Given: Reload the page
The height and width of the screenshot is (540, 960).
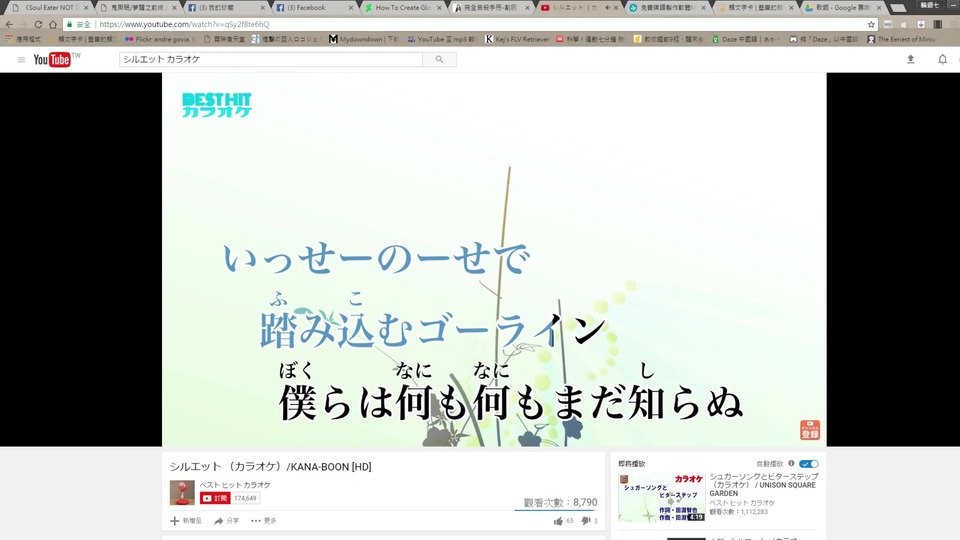Looking at the screenshot, I should [38, 24].
